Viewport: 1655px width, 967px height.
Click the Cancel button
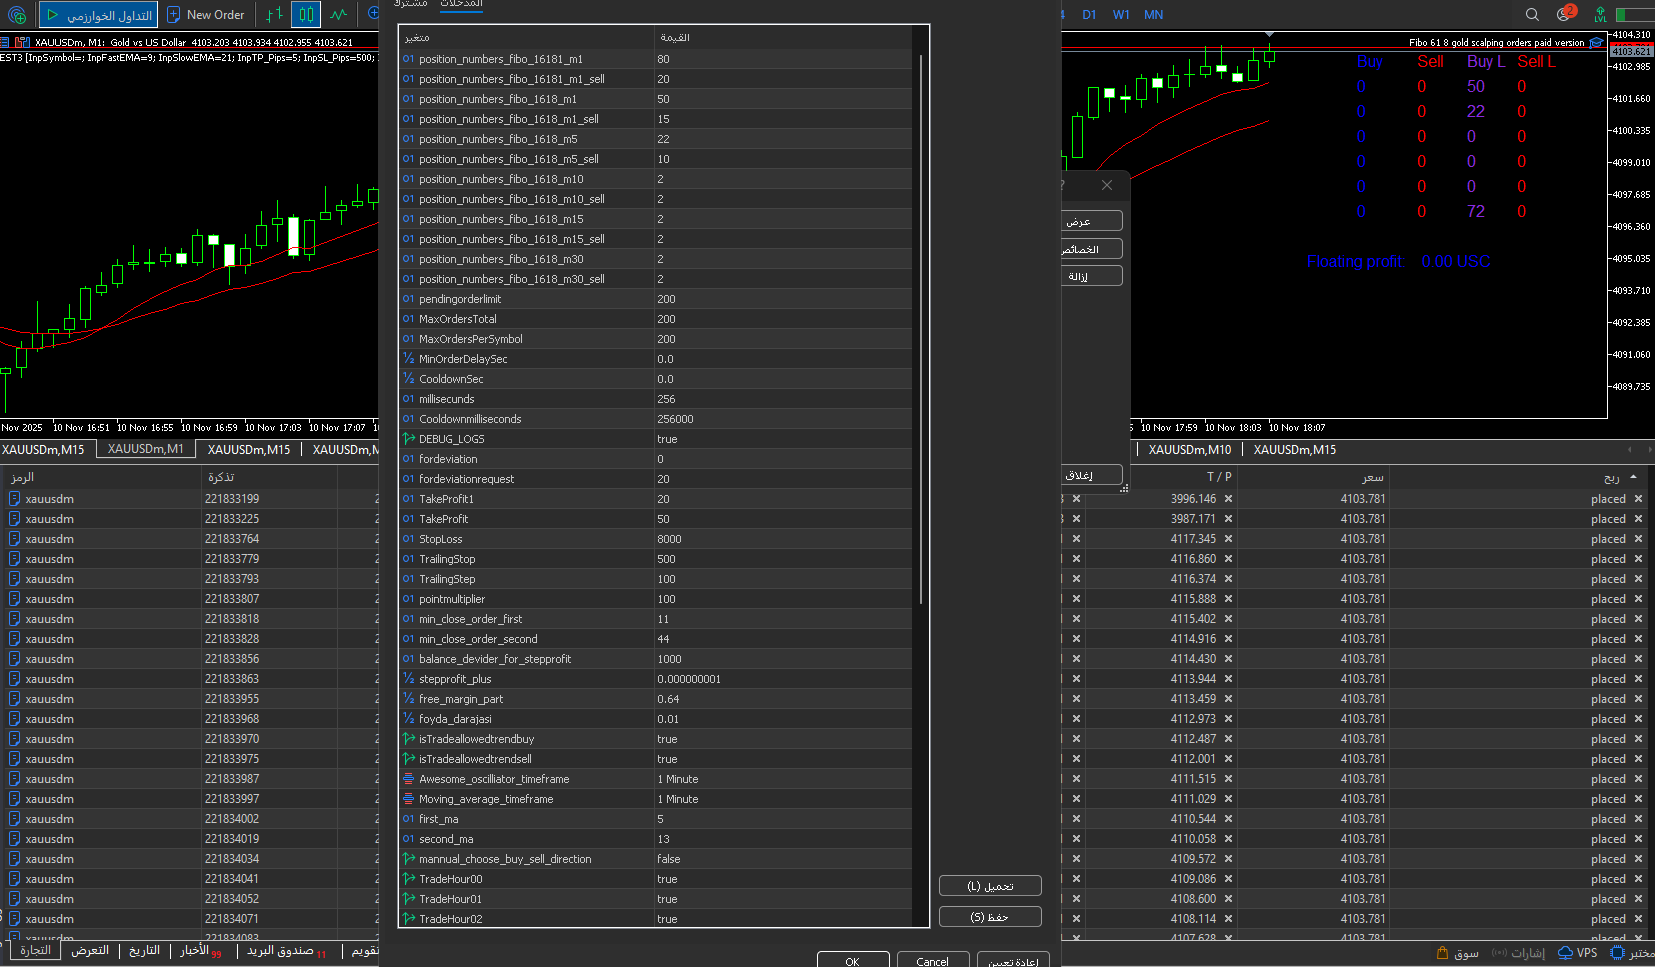[932, 961]
